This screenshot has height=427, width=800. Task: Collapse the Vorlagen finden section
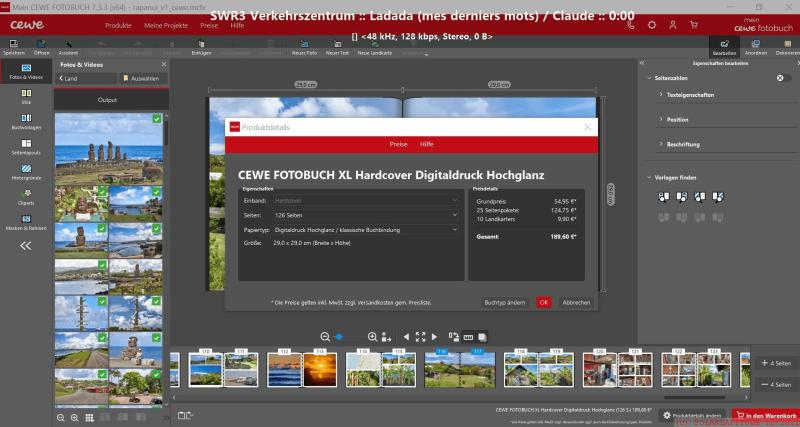649,178
